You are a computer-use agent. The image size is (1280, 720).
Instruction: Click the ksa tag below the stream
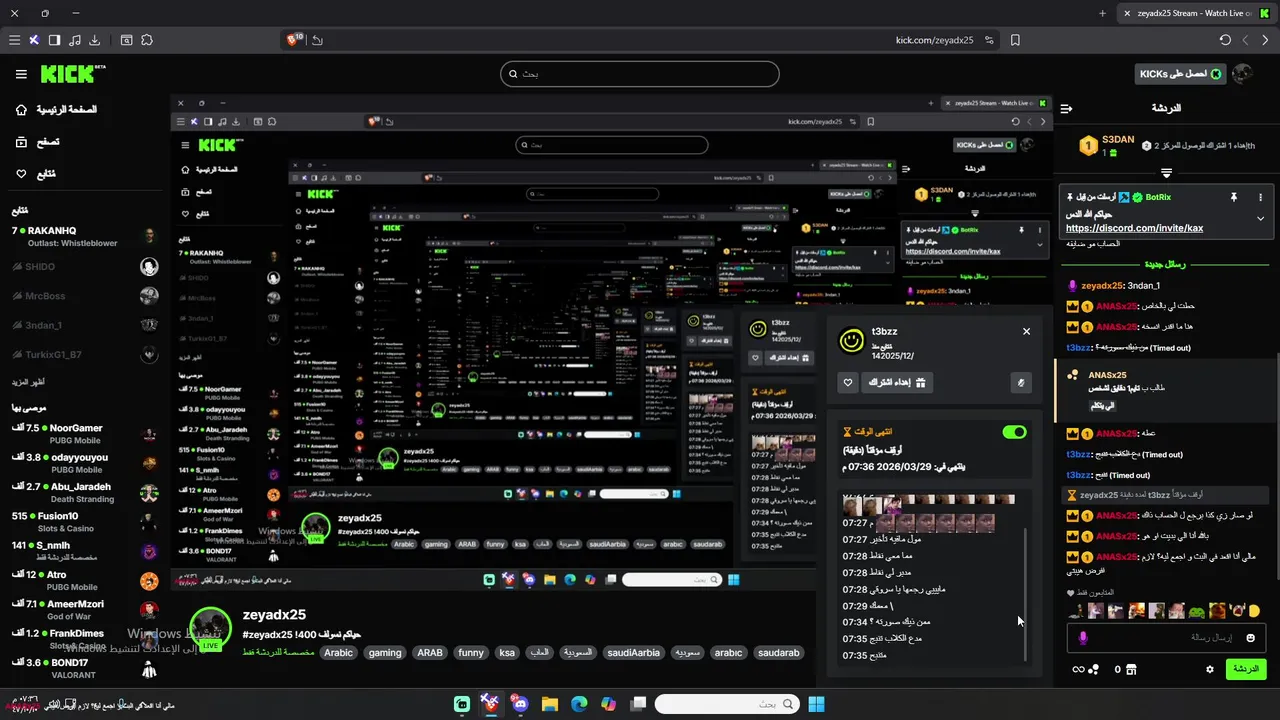coord(507,652)
